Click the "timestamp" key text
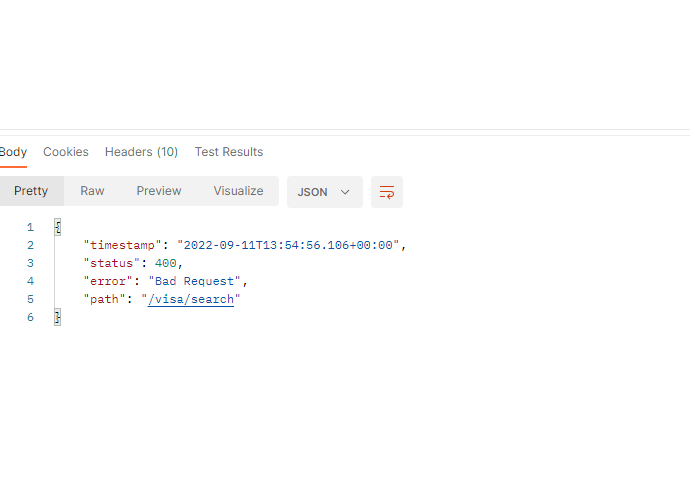The image size is (690, 499). (x=123, y=245)
